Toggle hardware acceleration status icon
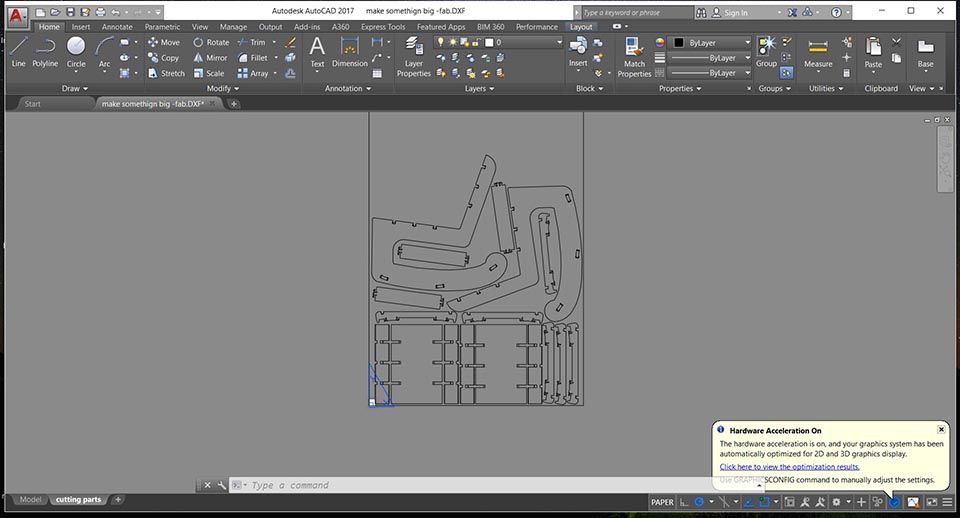Image resolution: width=960 pixels, height=518 pixels. tap(894, 502)
